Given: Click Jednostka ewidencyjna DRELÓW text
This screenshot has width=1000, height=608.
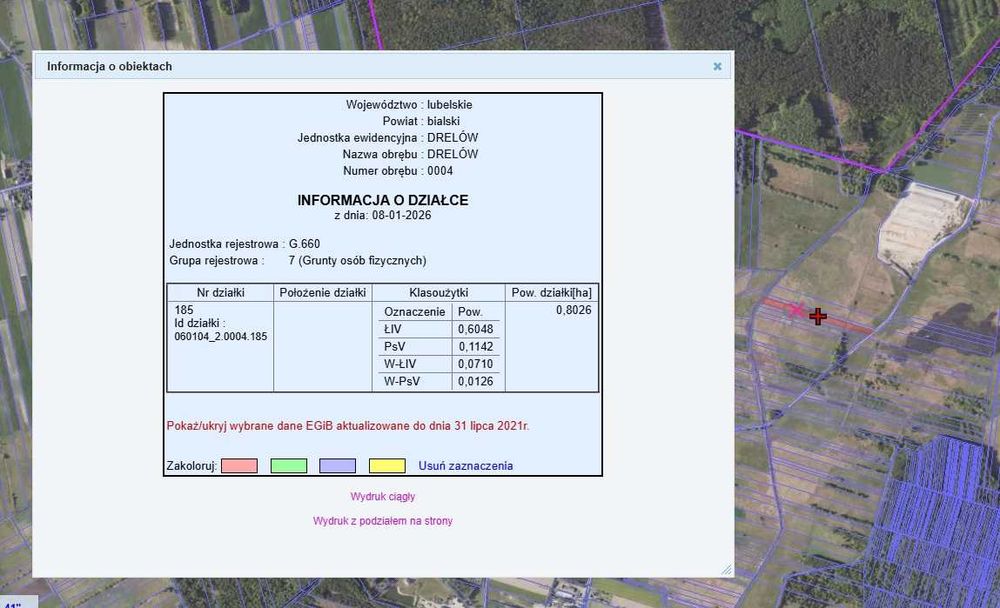Looking at the screenshot, I should (x=388, y=138).
